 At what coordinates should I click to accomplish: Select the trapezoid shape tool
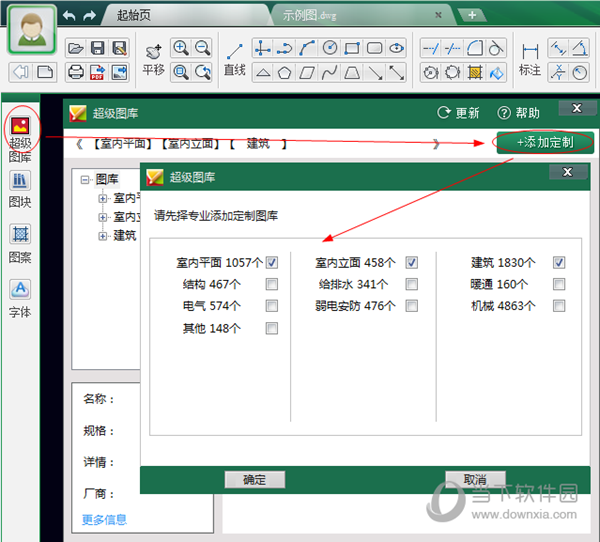(352, 72)
